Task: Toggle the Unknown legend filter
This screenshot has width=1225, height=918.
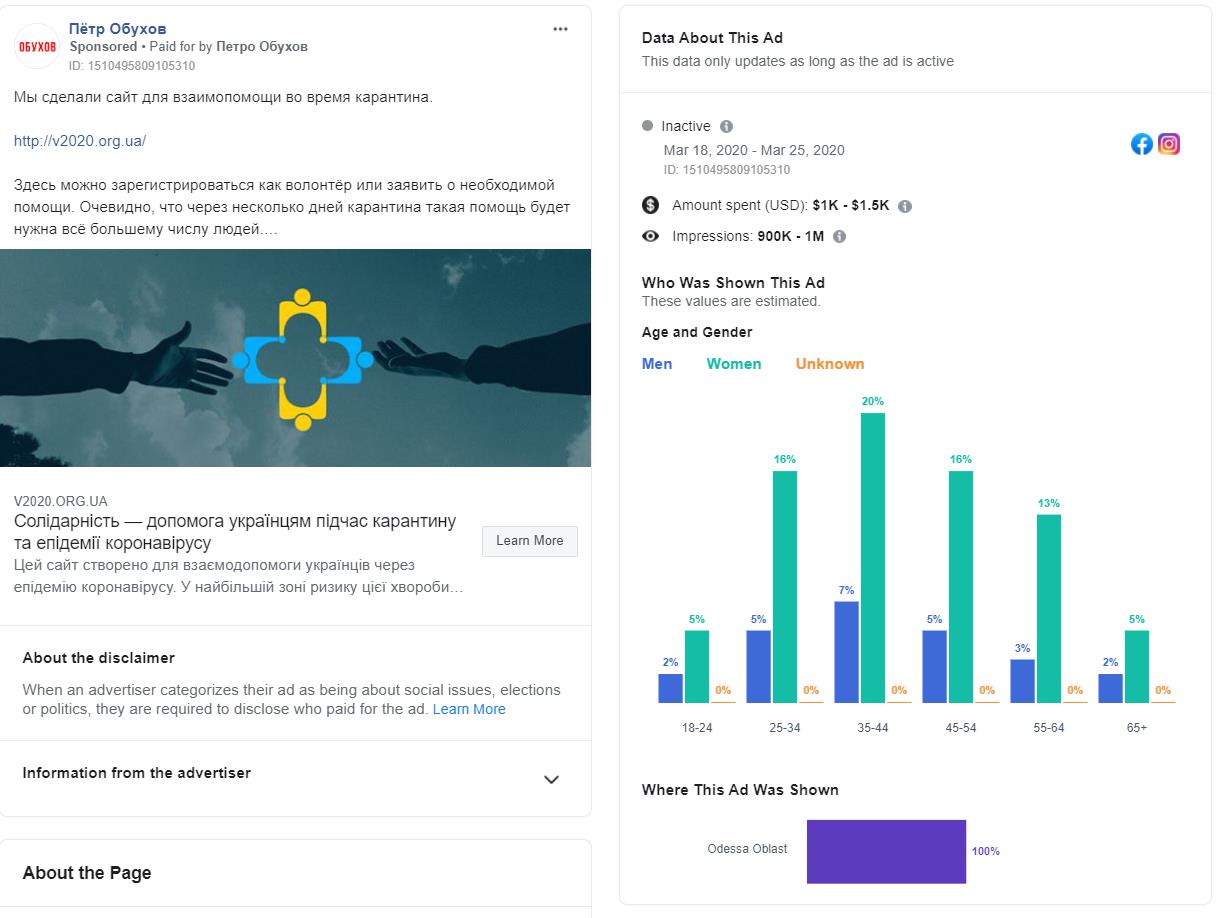Action: coord(830,364)
